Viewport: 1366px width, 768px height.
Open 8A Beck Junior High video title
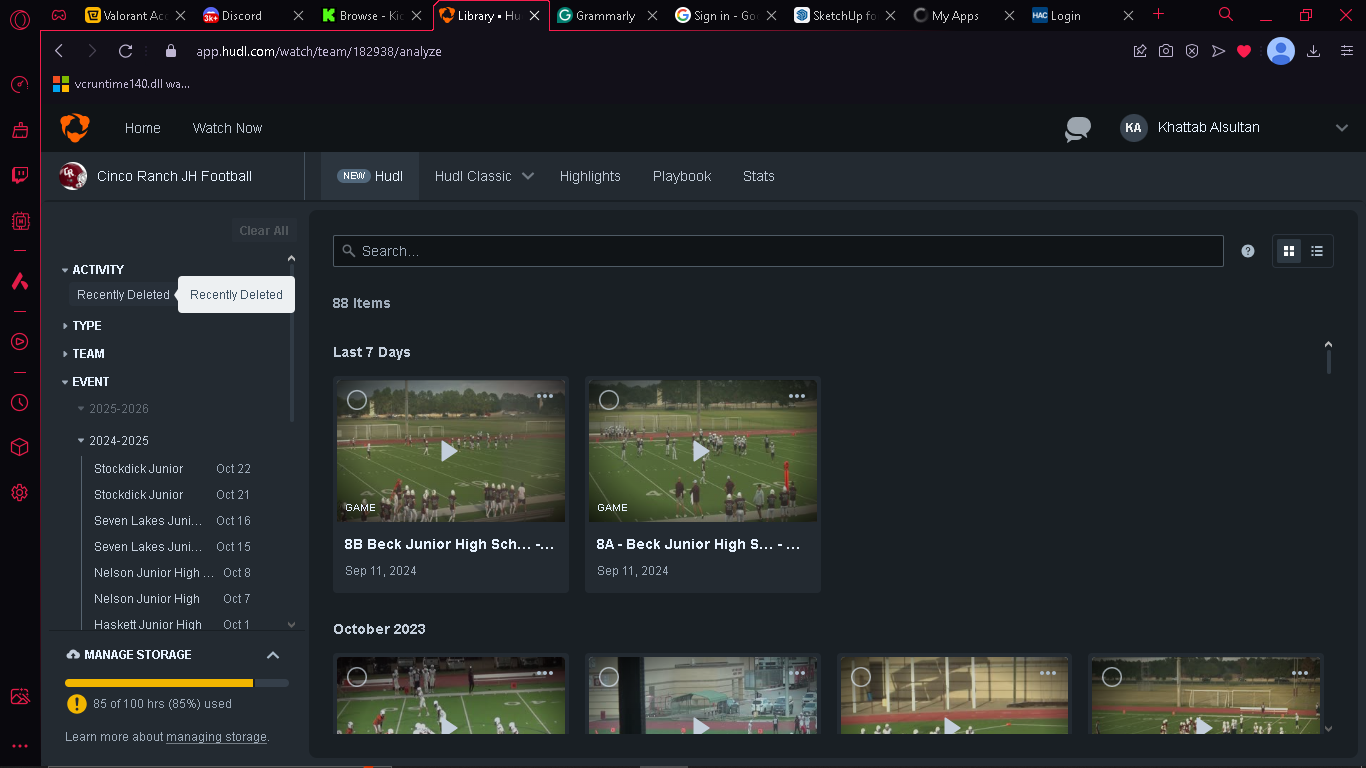[698, 545]
